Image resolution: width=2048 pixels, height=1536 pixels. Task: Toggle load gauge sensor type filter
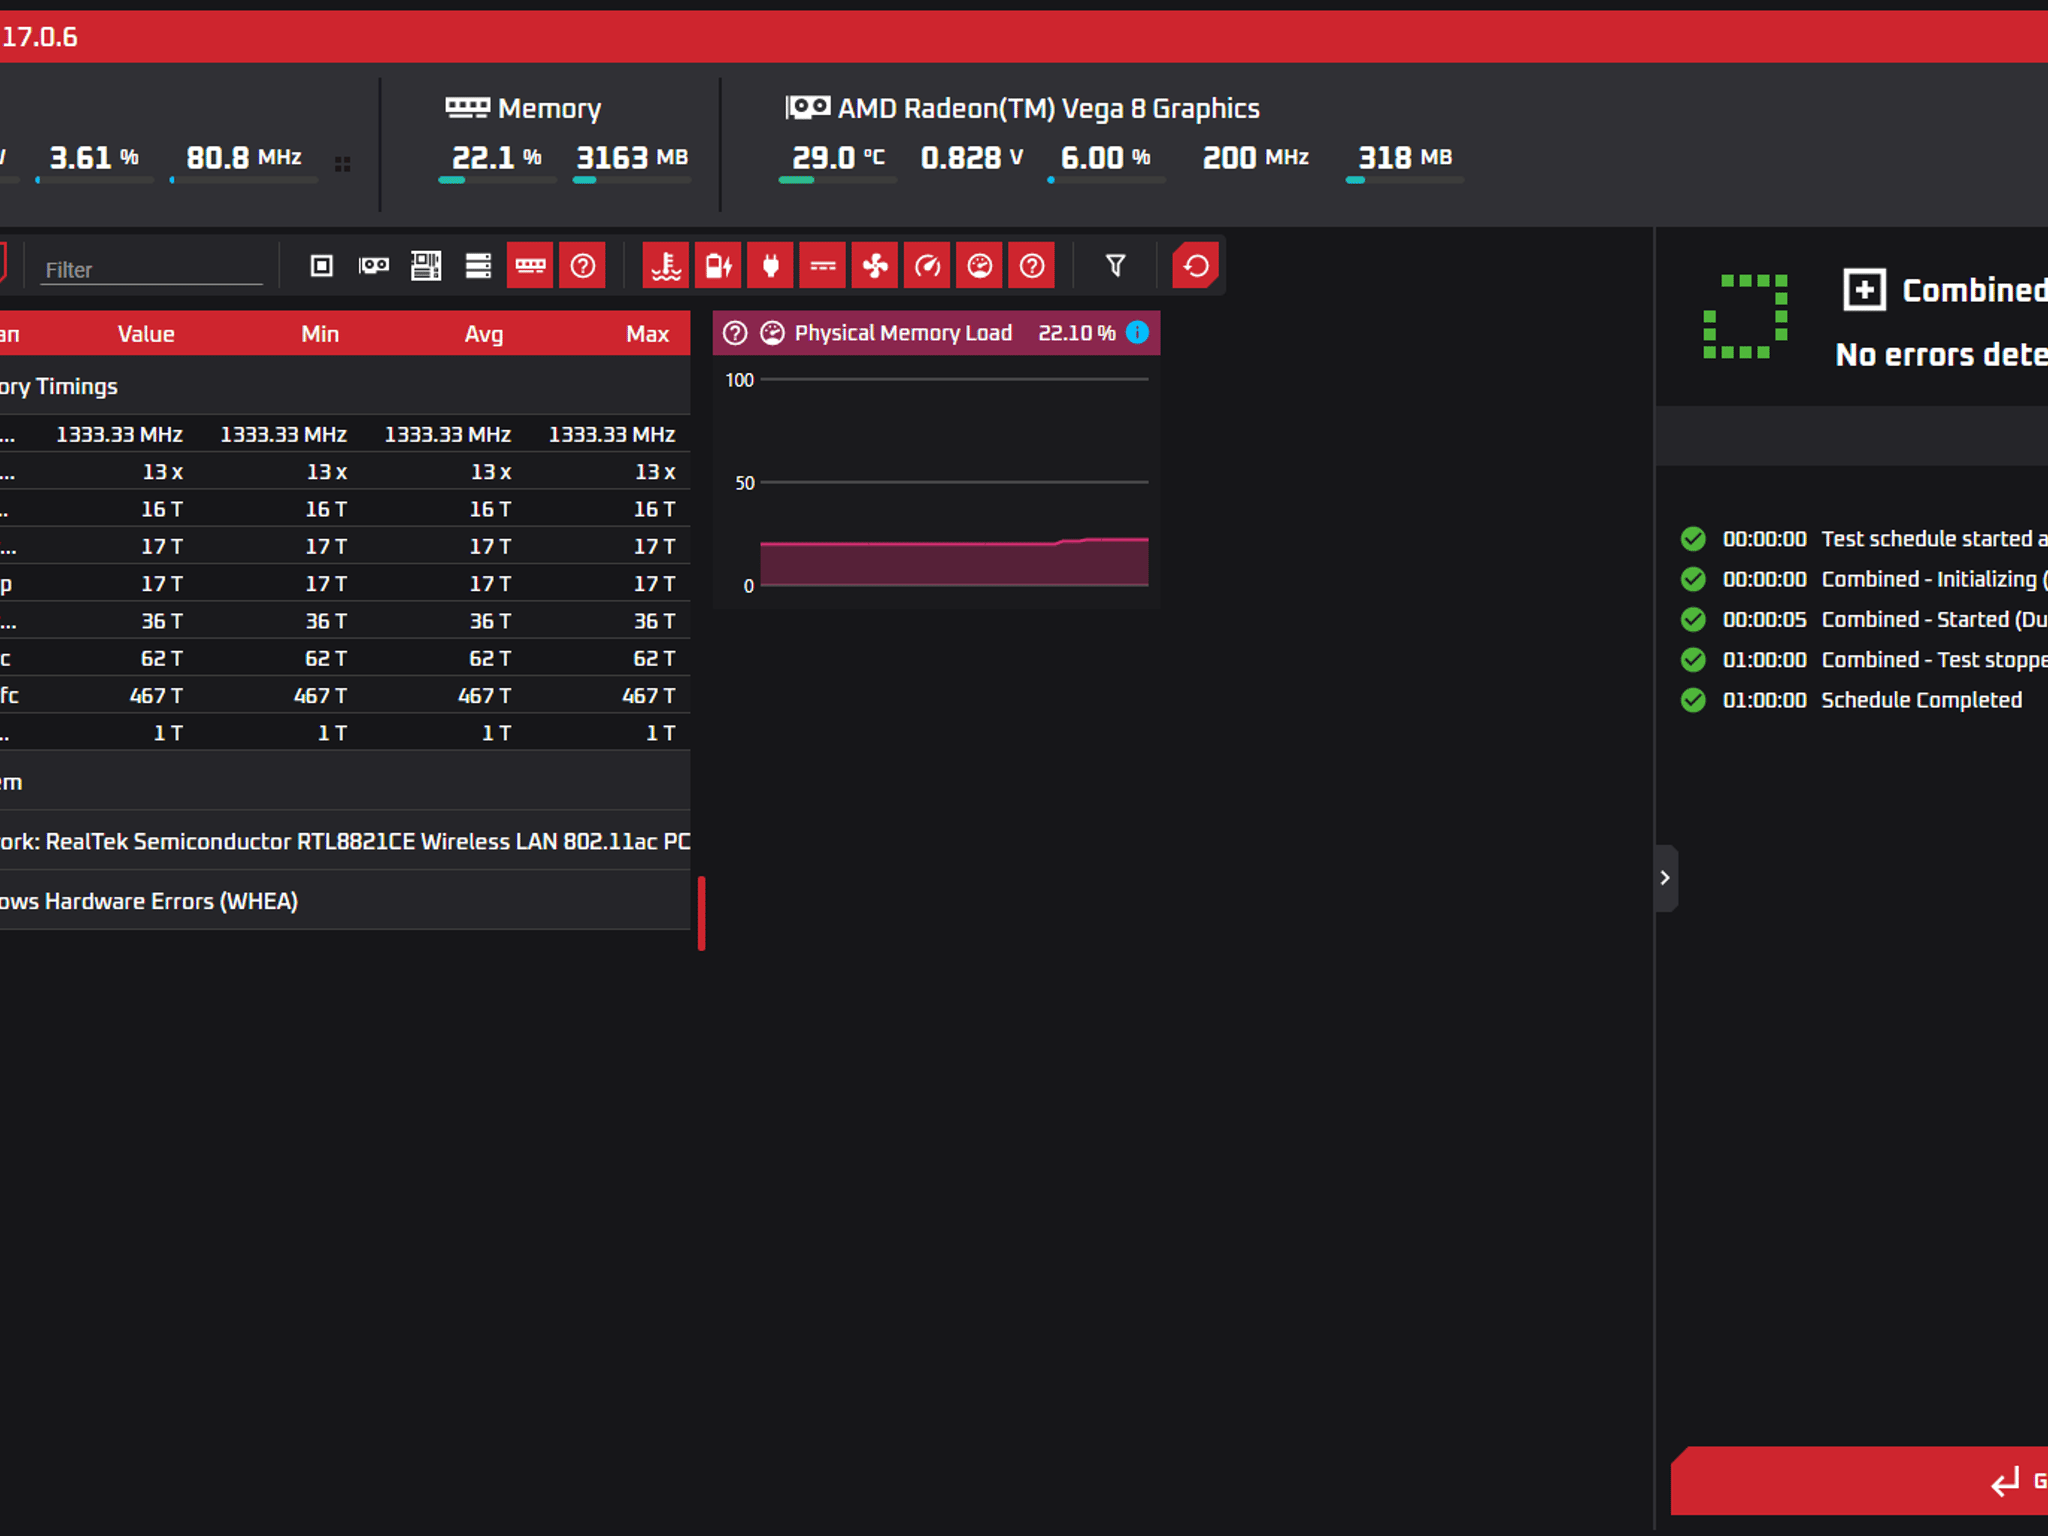click(979, 266)
